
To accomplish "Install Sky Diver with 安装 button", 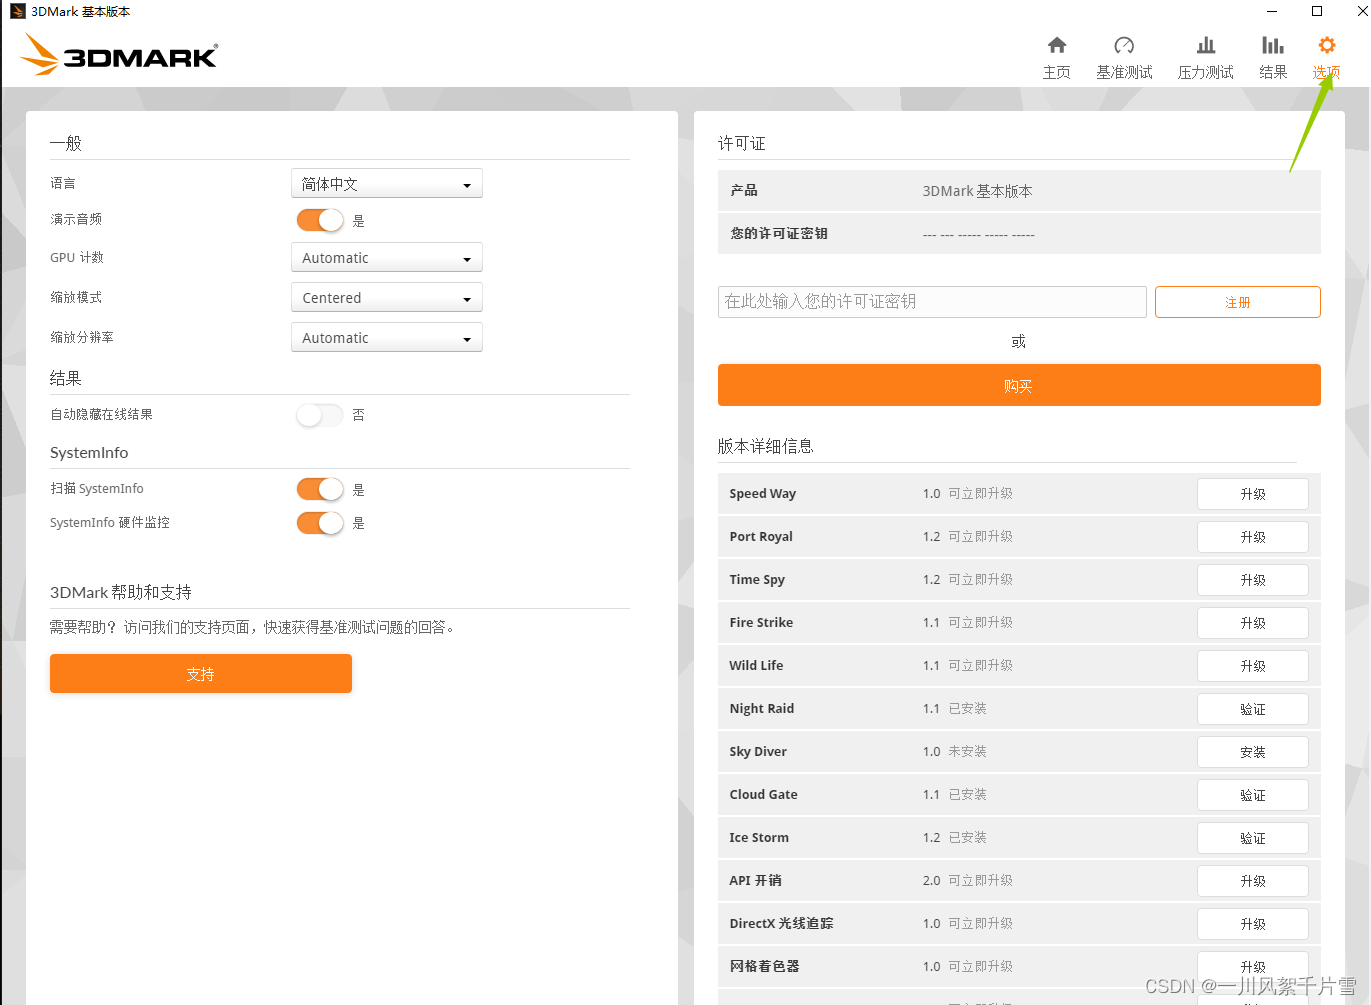I will (1253, 752).
